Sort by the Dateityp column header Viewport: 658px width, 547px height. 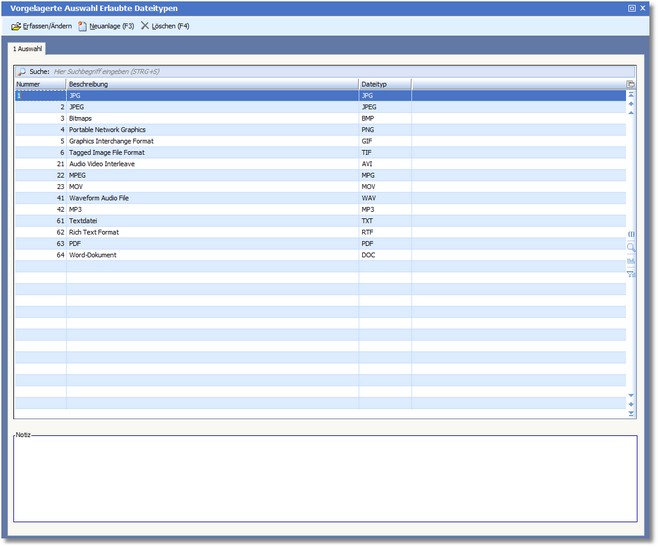(x=385, y=84)
